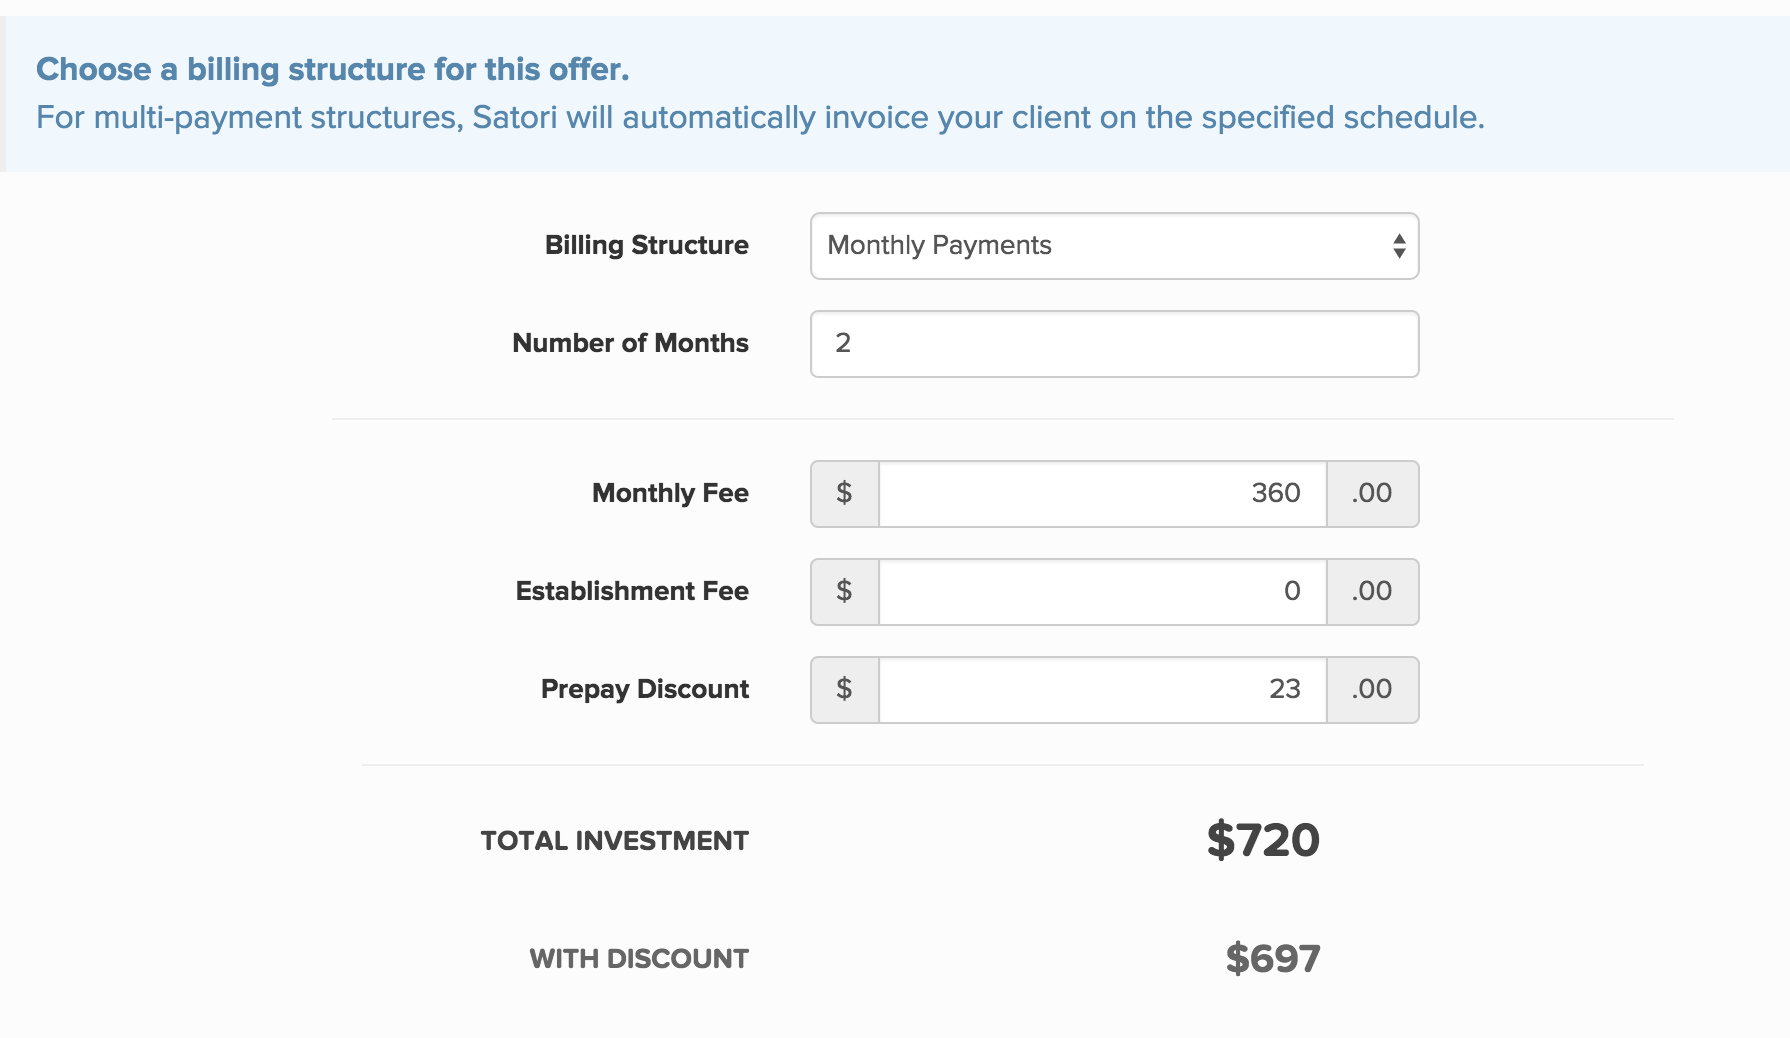Click the up-down arrows on Monthly Payments select
The height and width of the screenshot is (1038, 1790).
[1399, 246]
